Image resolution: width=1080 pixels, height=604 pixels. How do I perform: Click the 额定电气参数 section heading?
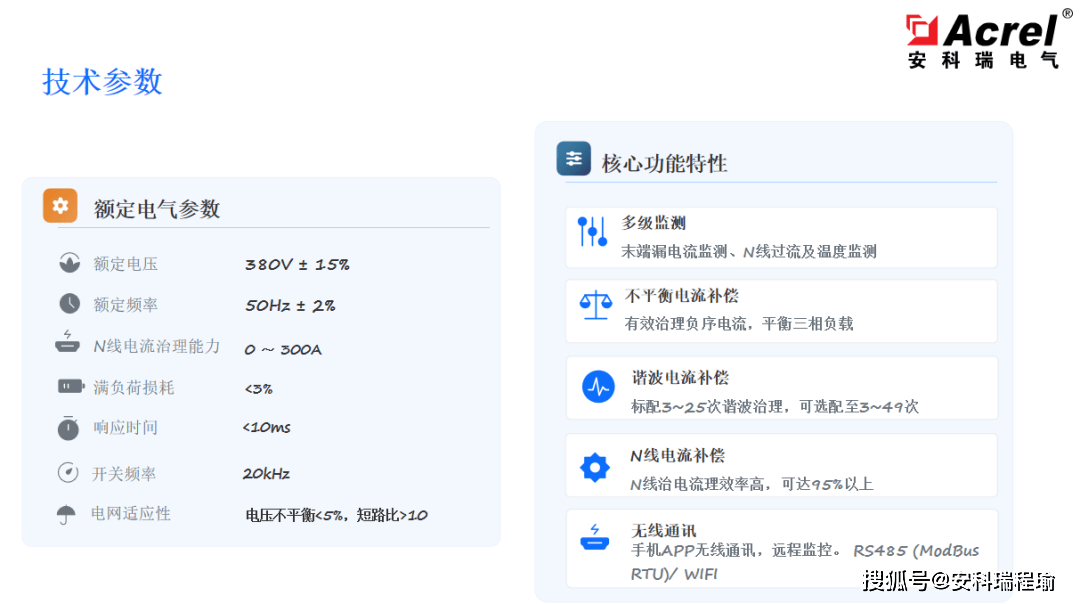[157, 209]
